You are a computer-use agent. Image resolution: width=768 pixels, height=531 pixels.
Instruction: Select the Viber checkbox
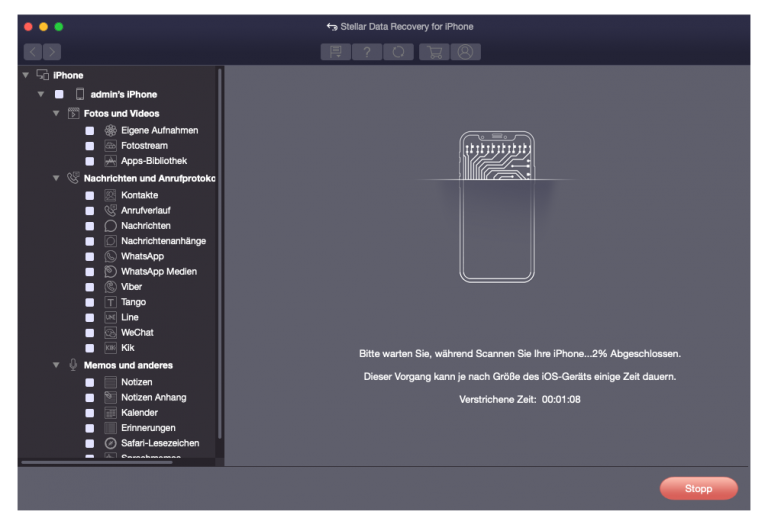[x=90, y=287]
